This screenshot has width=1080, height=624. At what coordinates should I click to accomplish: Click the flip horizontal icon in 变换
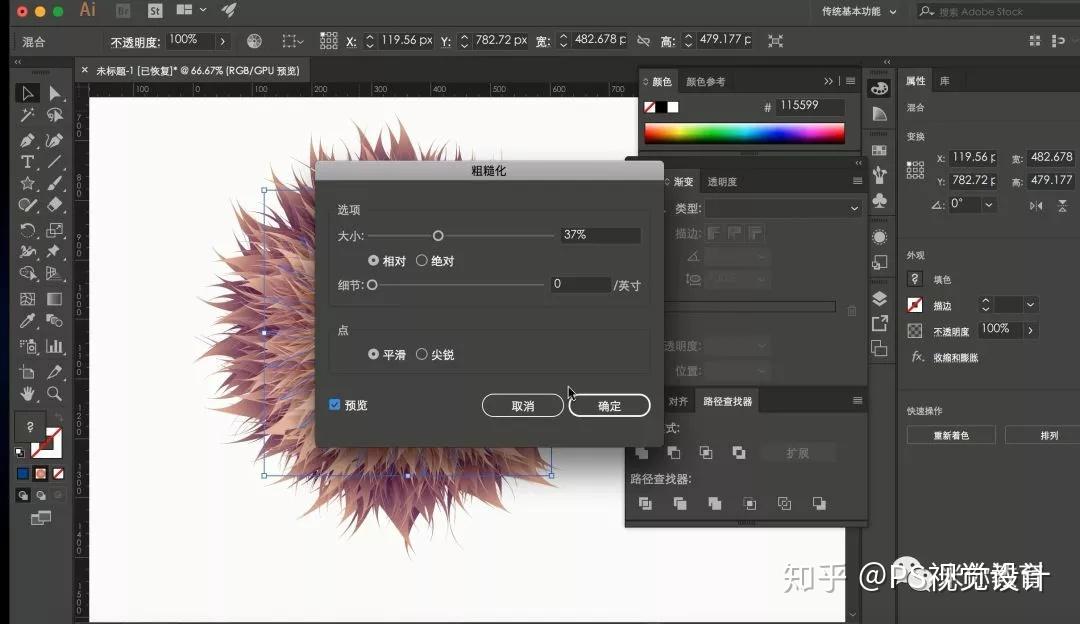pos(1036,205)
